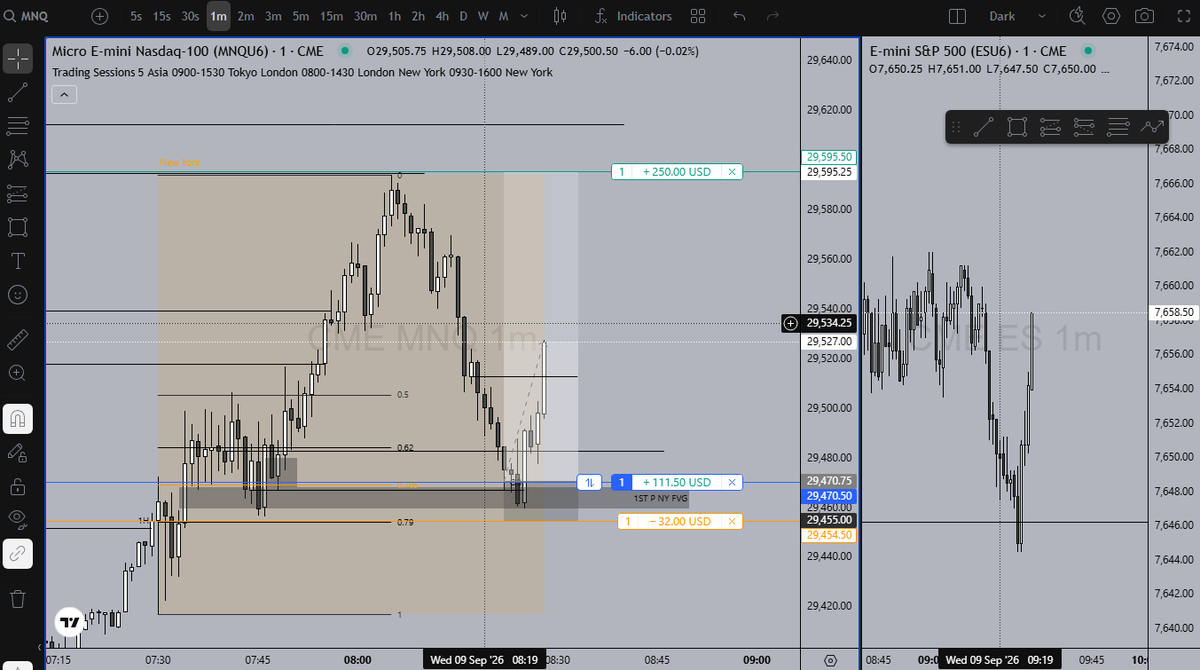Close the +111.50 USD position
The width and height of the screenshot is (1200, 670).
[731, 482]
